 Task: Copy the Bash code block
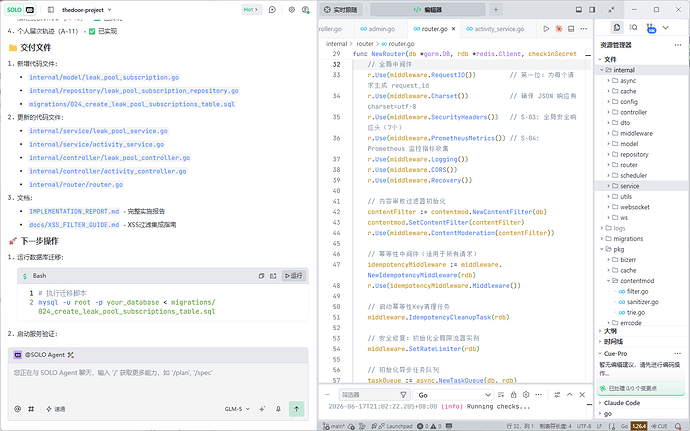pos(261,276)
